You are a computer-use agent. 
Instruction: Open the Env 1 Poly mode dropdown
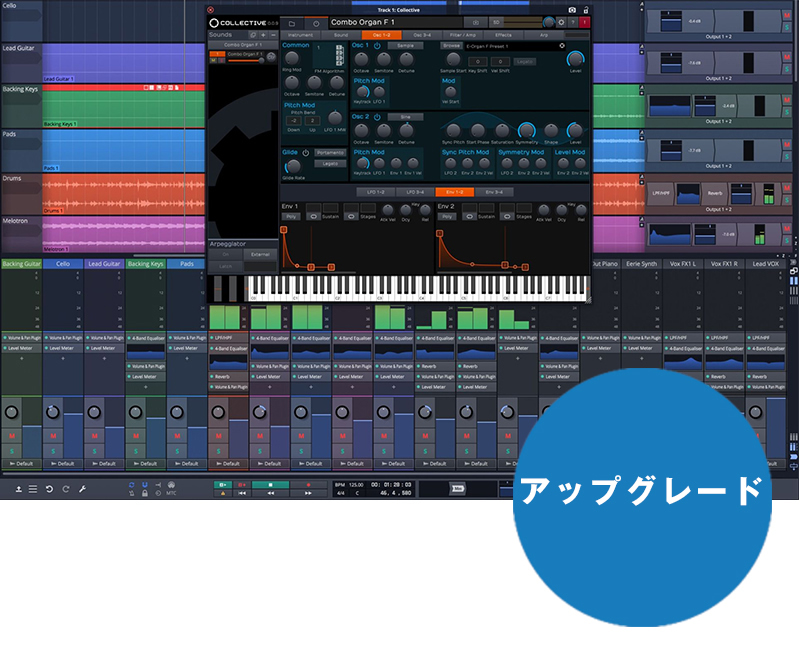[291, 216]
